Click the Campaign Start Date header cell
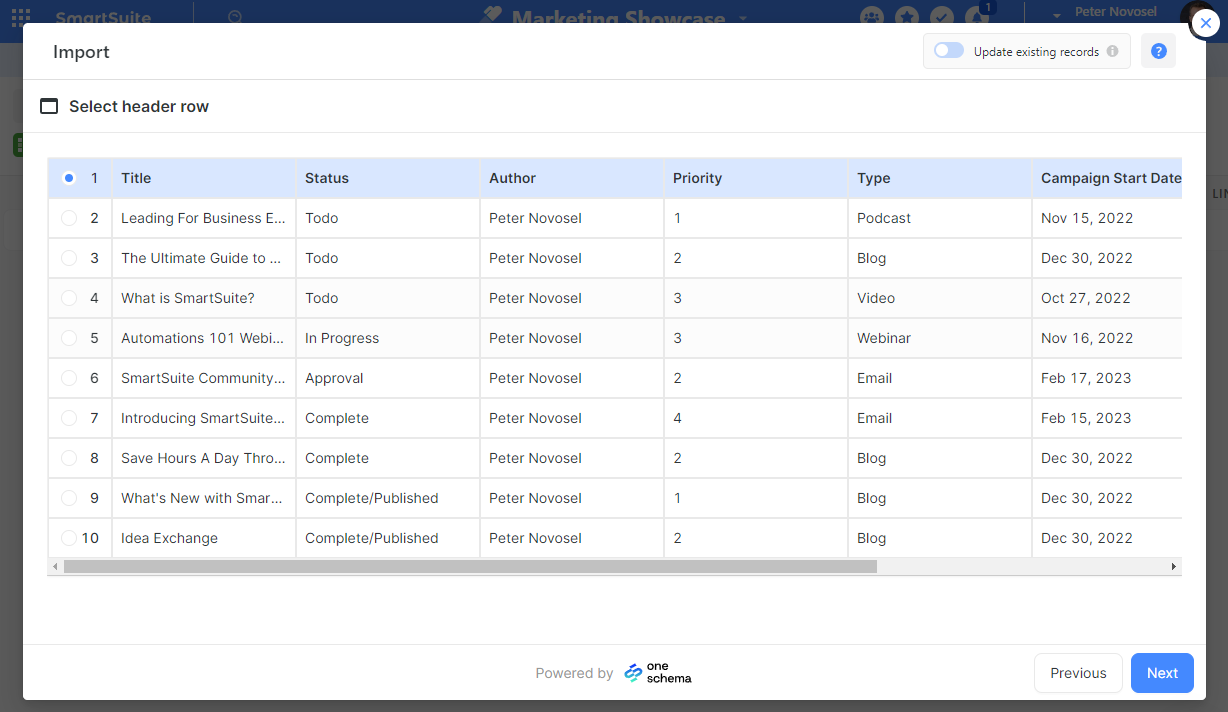Image resolution: width=1228 pixels, height=712 pixels. (1108, 178)
